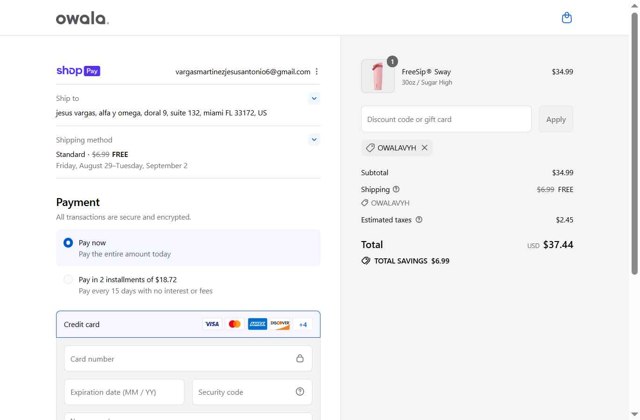Click the page vertical scrollbar
The height and width of the screenshot is (420, 640).
[x=634, y=150]
